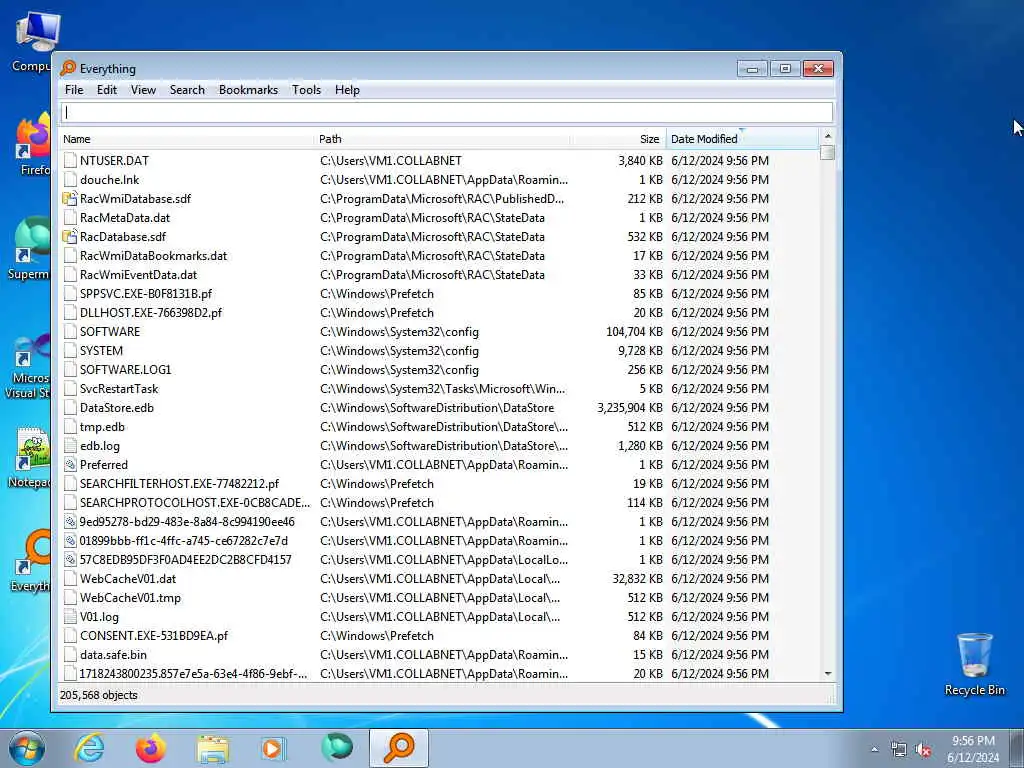Select SEARCHFILTERHOST.EXE-77482212.pf row
The image size is (1024, 768).
click(439, 484)
